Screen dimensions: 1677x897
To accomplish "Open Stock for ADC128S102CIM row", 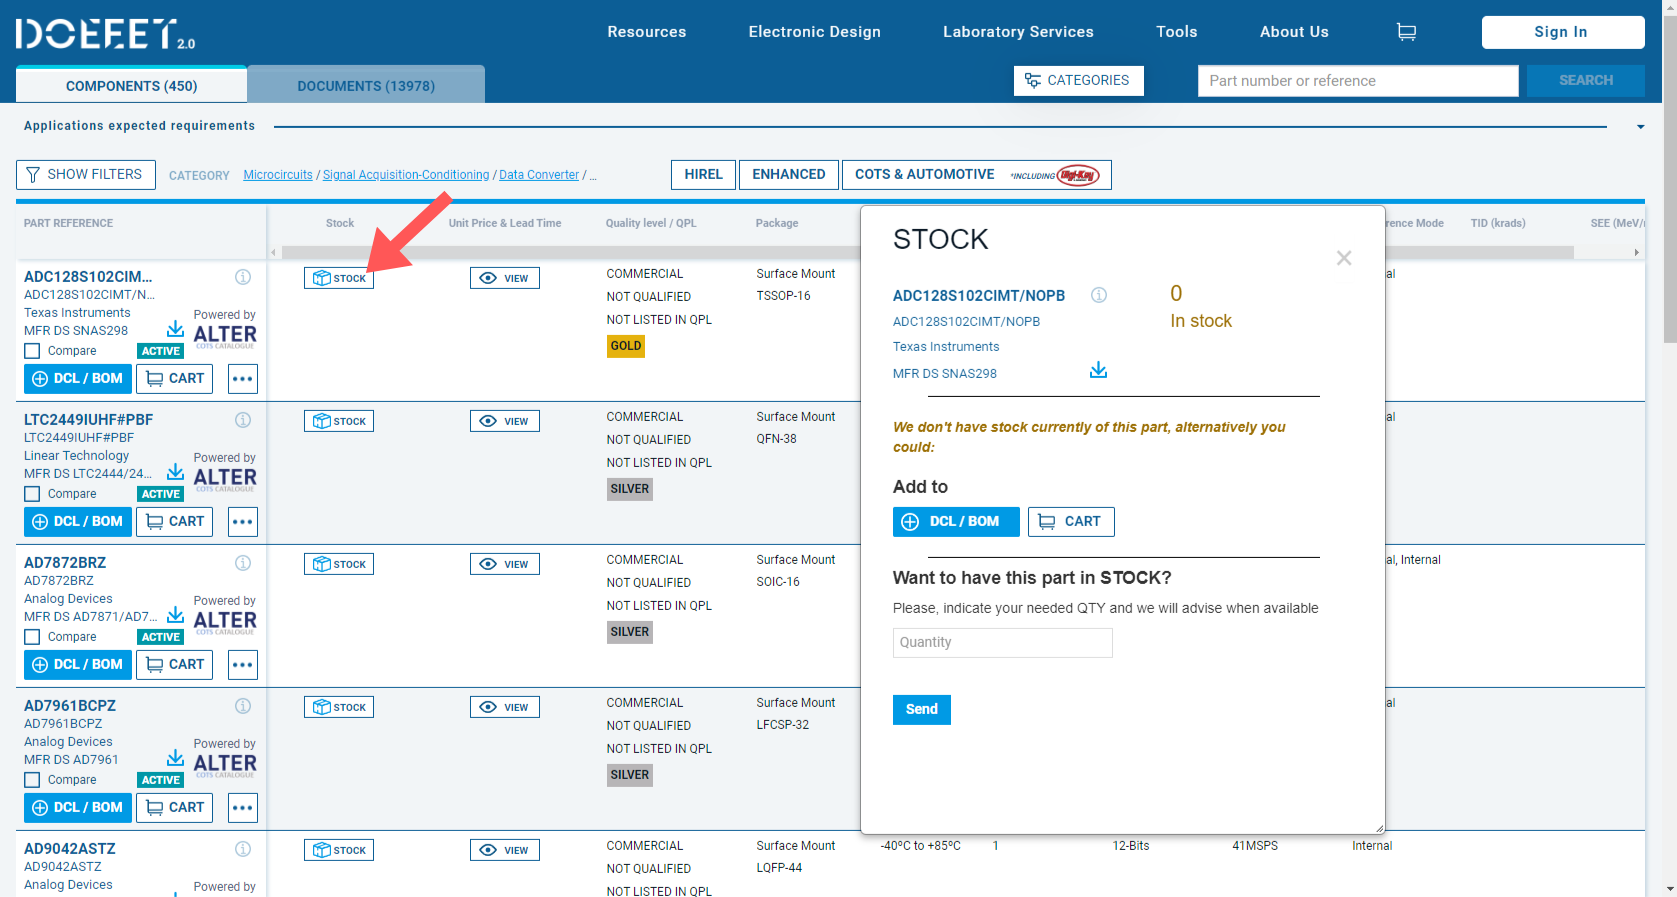I will [339, 278].
